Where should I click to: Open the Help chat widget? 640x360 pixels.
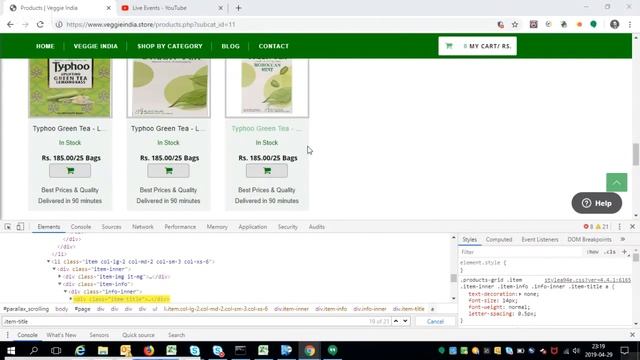coord(597,203)
